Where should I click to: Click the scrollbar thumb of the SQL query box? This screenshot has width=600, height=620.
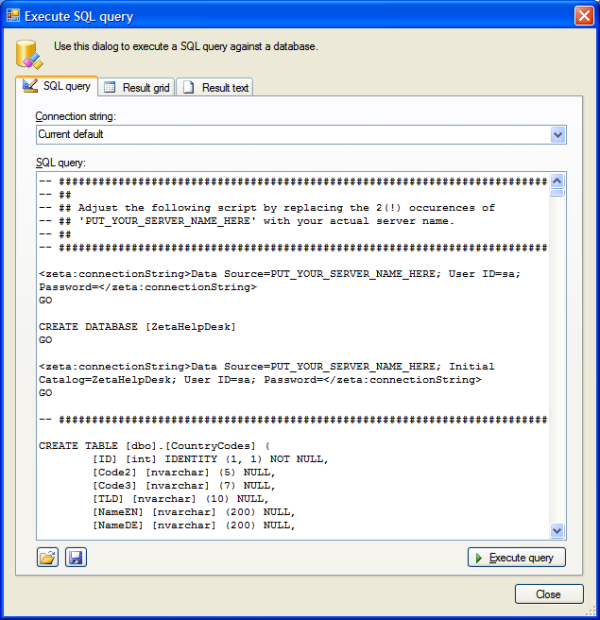557,193
